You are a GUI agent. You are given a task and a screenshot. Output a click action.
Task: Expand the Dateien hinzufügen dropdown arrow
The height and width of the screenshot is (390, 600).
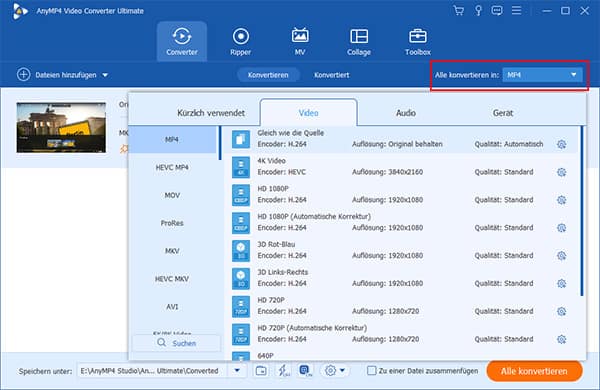click(x=105, y=75)
